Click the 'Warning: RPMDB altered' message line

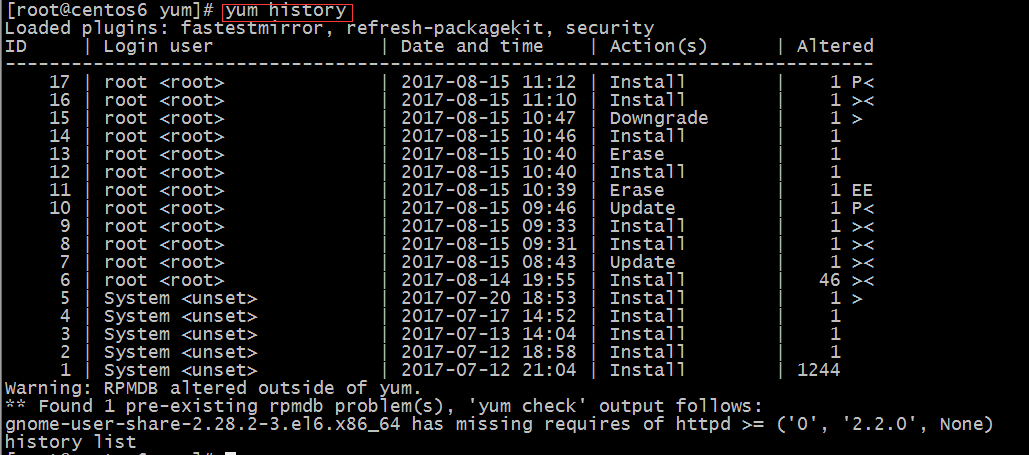pyautogui.click(x=213, y=388)
